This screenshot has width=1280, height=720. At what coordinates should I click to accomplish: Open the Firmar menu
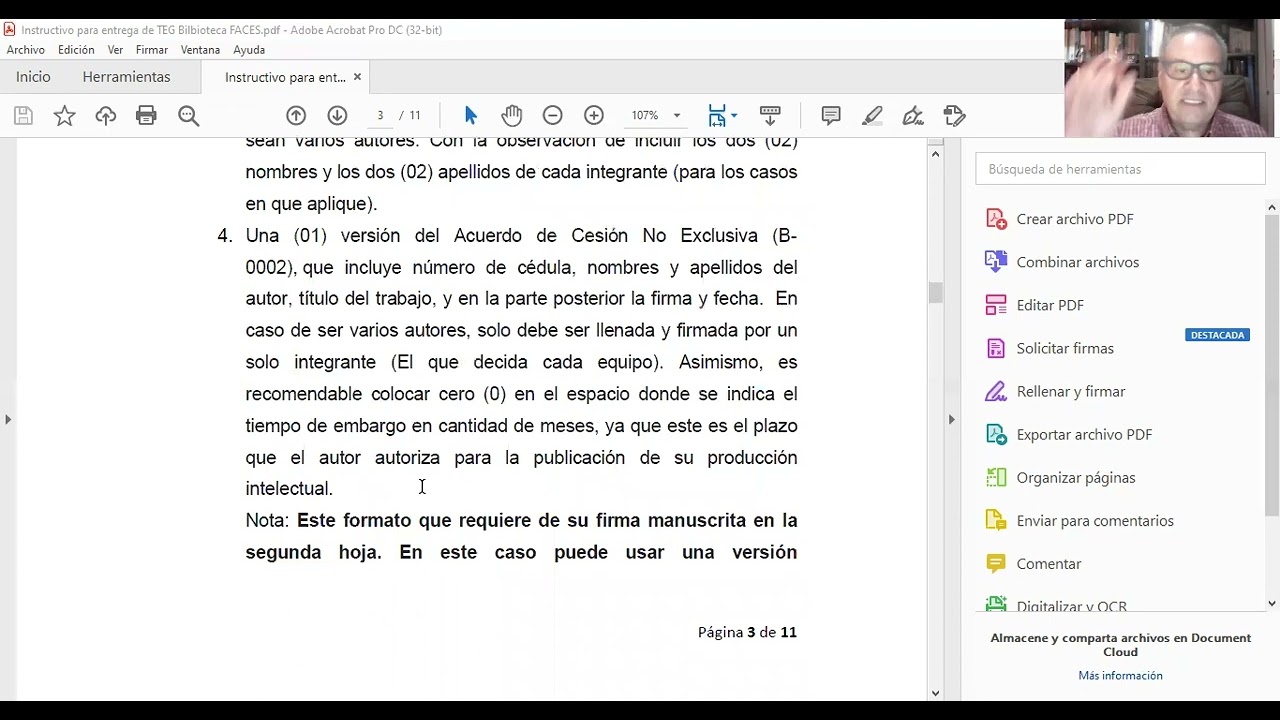(152, 50)
